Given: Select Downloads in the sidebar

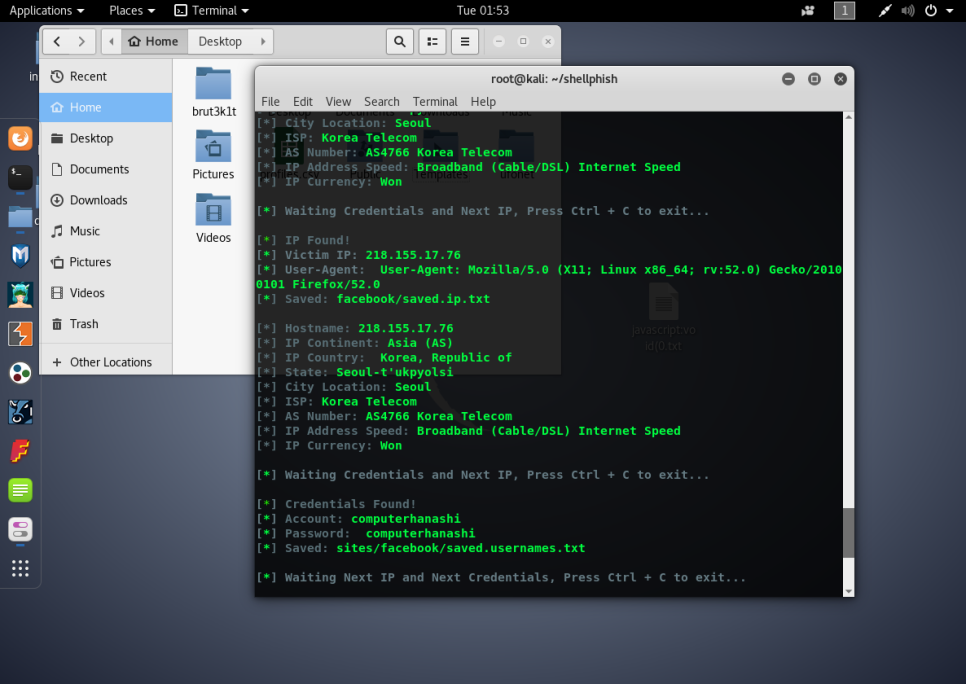Looking at the screenshot, I should coord(105,200).
